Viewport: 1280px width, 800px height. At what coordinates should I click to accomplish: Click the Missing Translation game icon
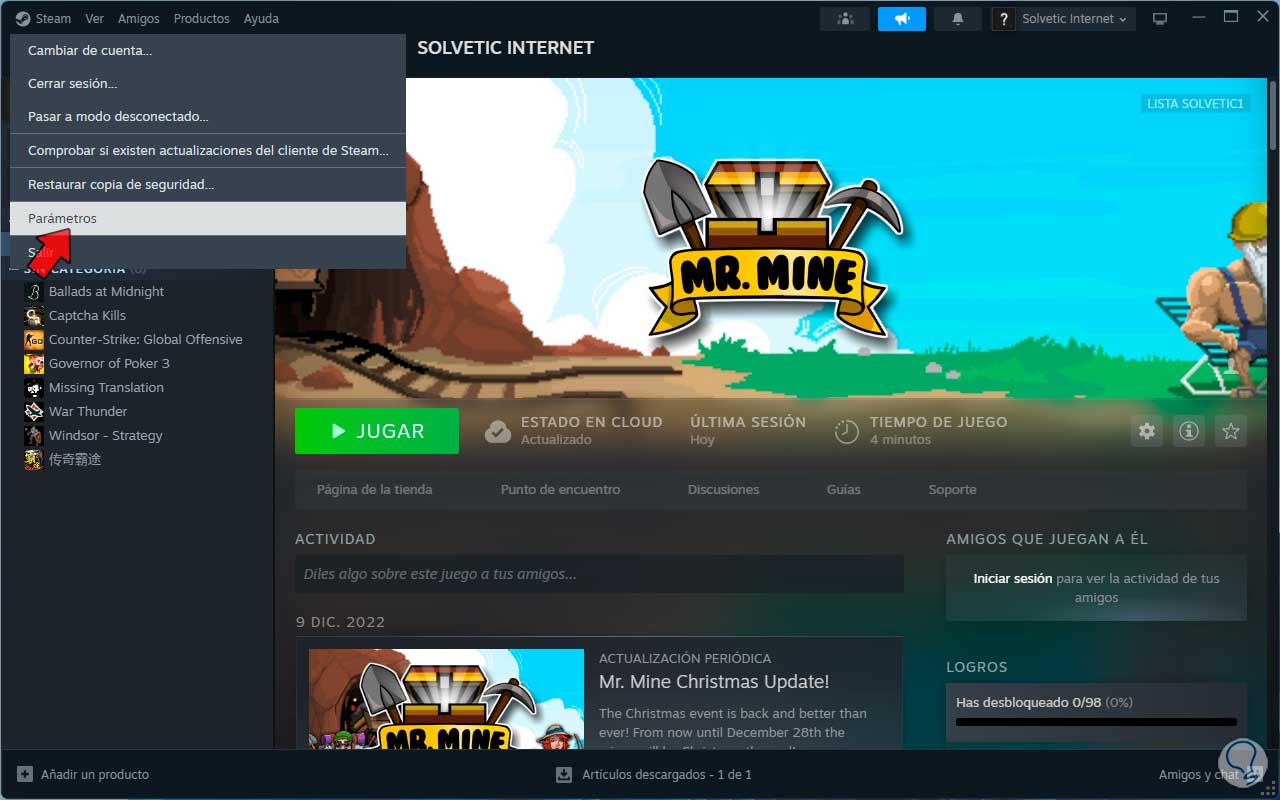[x=34, y=387]
